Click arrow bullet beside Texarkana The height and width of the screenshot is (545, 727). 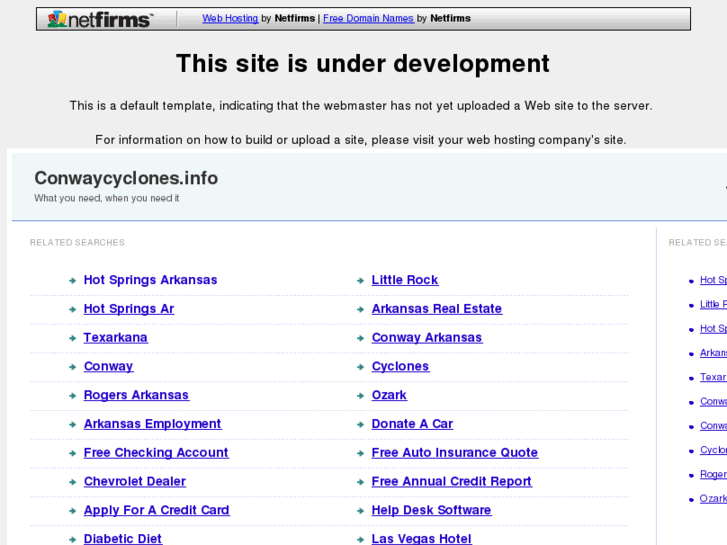tap(72, 338)
